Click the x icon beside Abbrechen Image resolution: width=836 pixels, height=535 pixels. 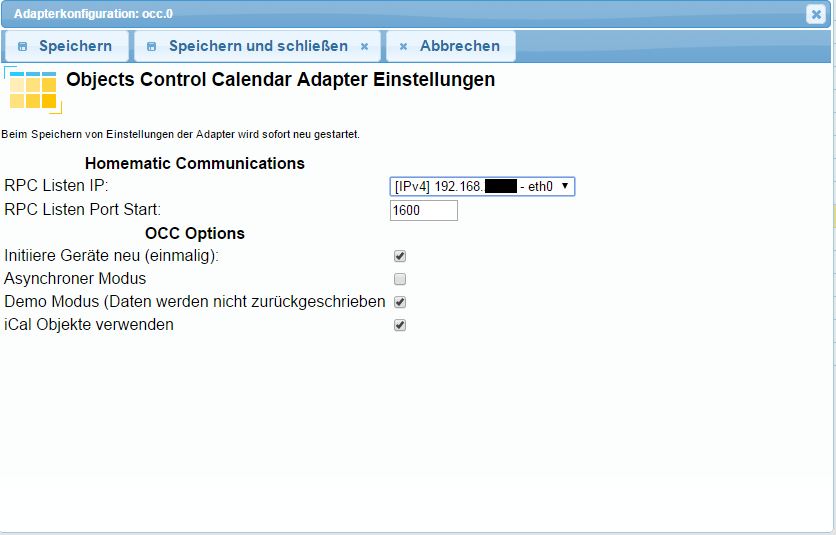(x=403, y=46)
